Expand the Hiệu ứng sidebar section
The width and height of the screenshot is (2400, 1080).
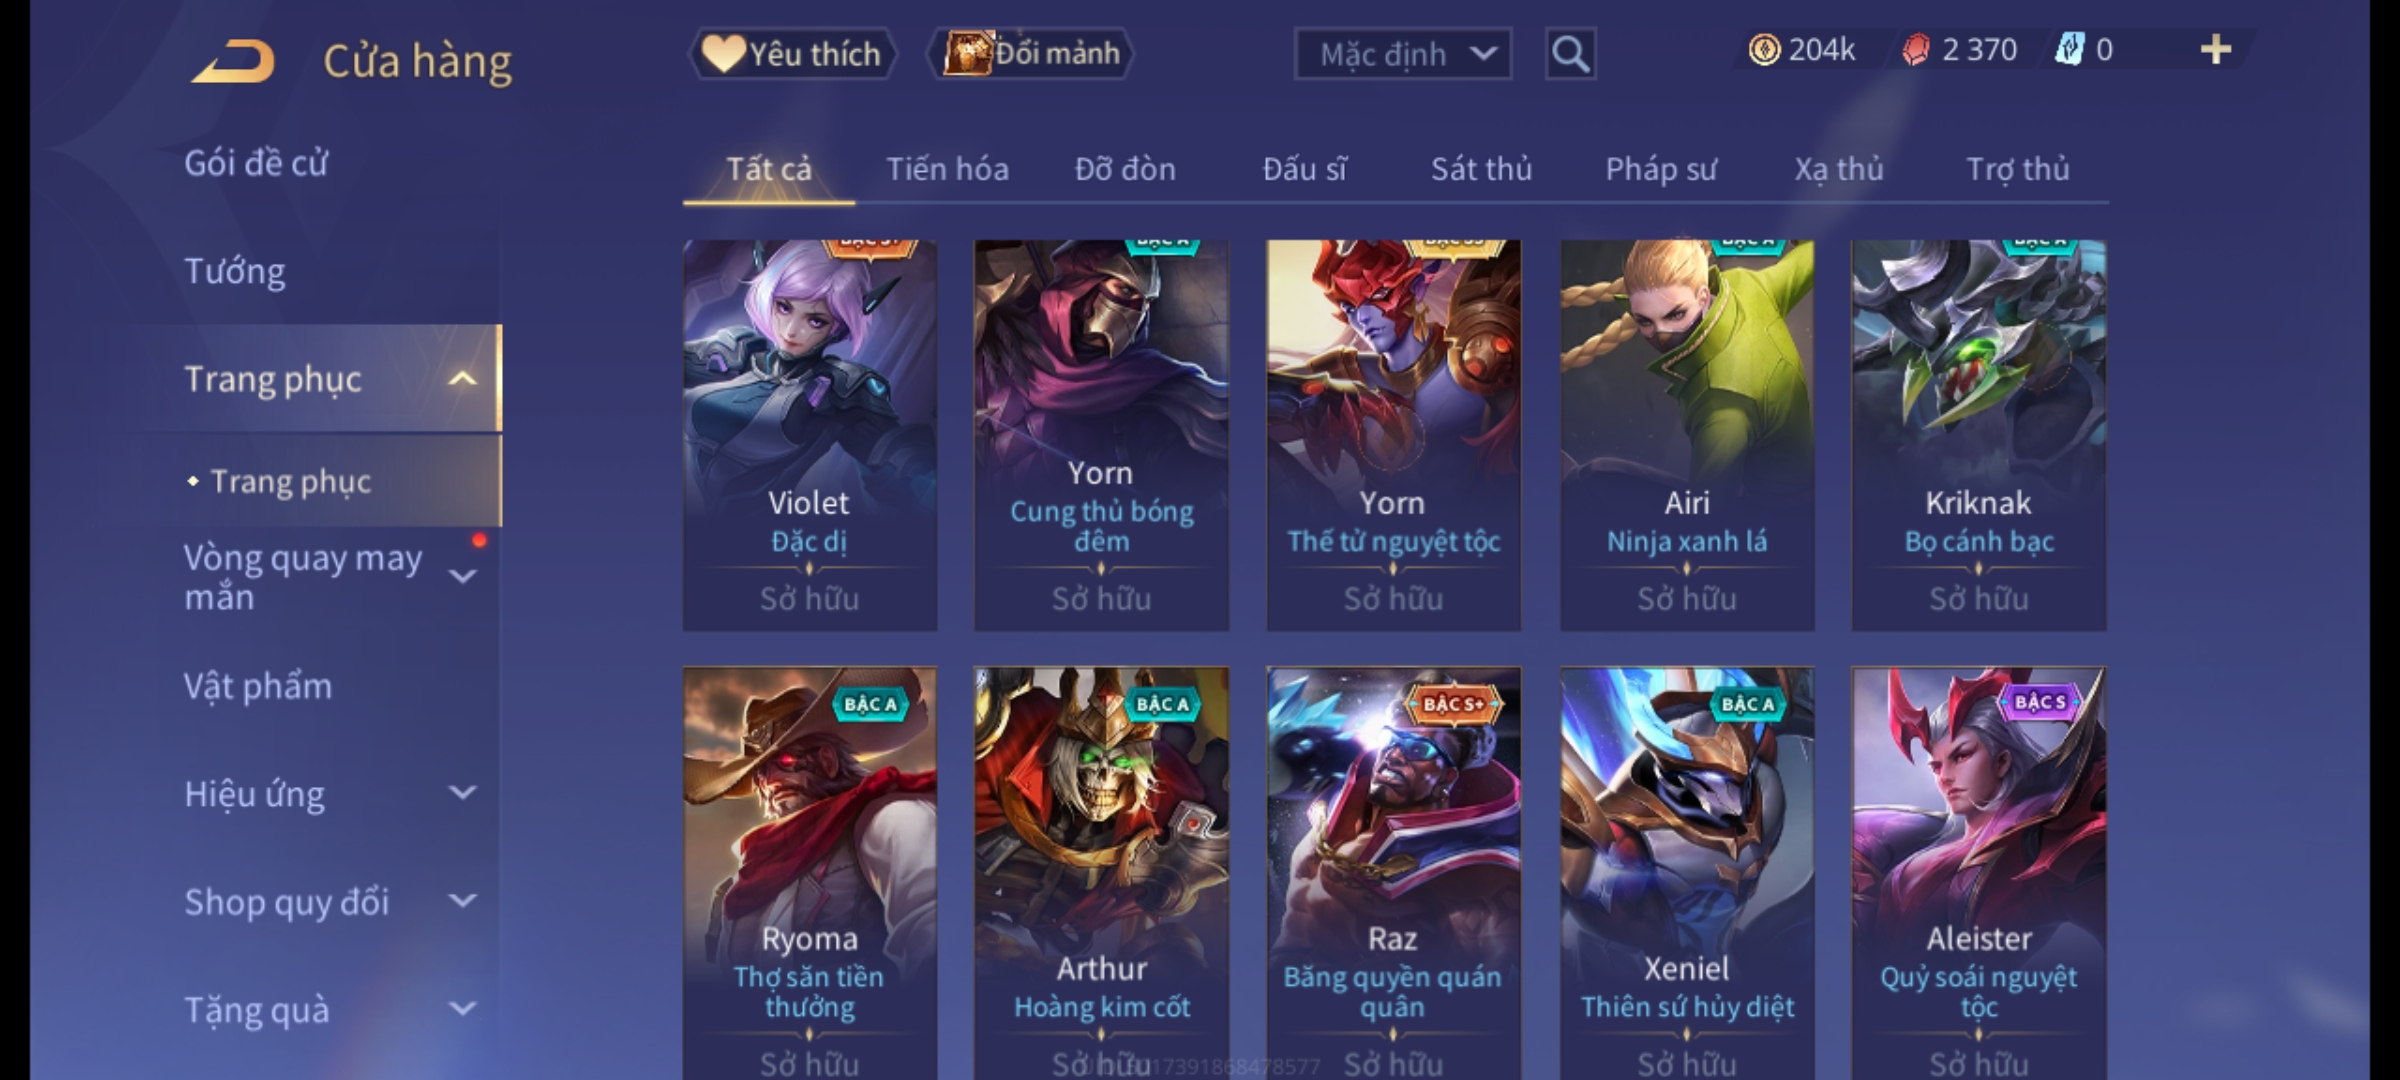[x=462, y=793]
